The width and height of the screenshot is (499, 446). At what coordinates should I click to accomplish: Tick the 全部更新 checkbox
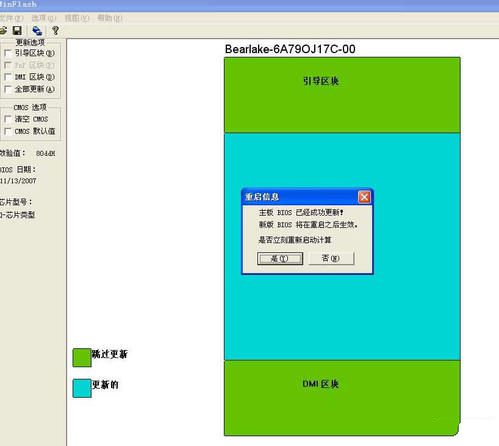(x=8, y=89)
